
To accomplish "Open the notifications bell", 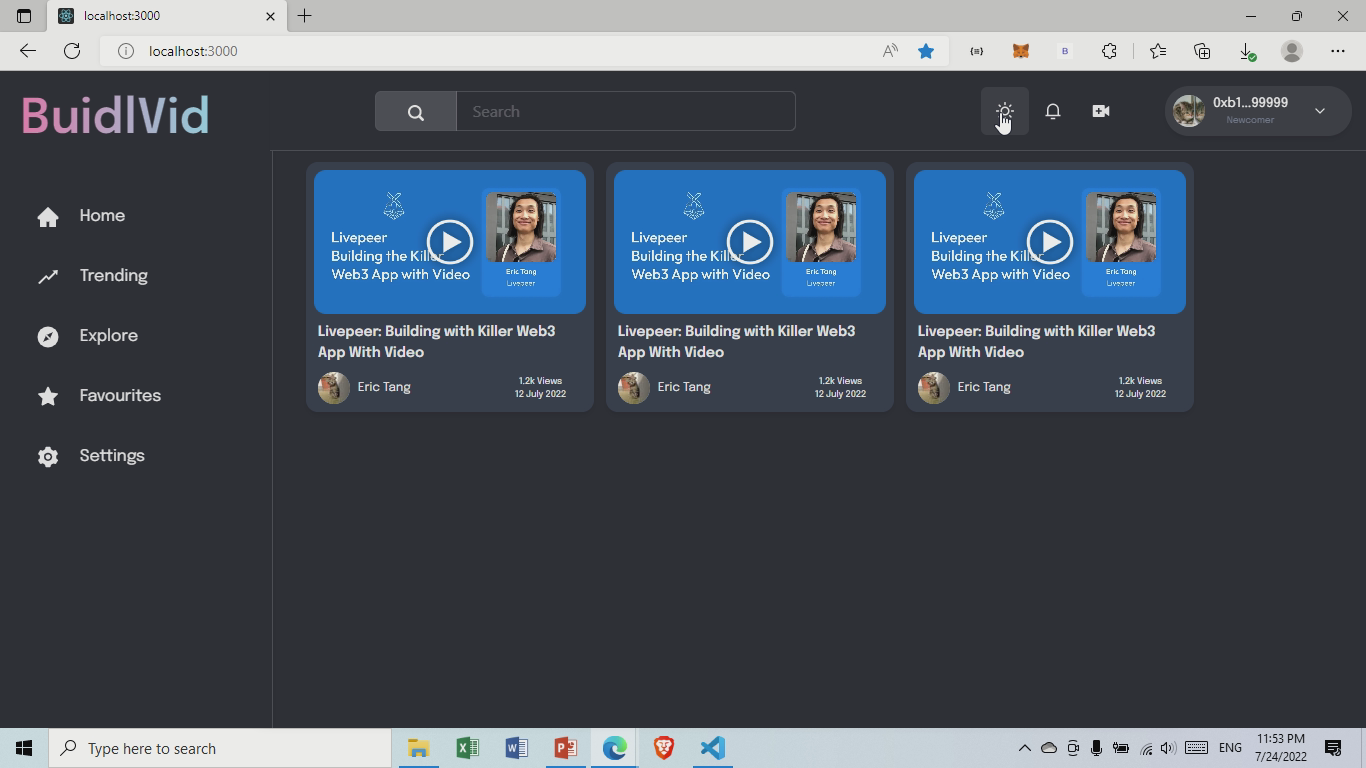I will click(1053, 111).
